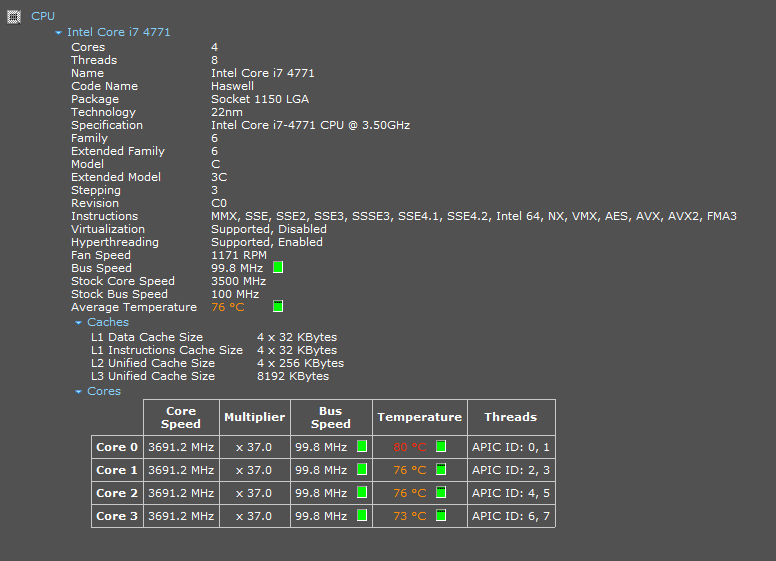Select the Code Name value Haswell

tap(232, 86)
